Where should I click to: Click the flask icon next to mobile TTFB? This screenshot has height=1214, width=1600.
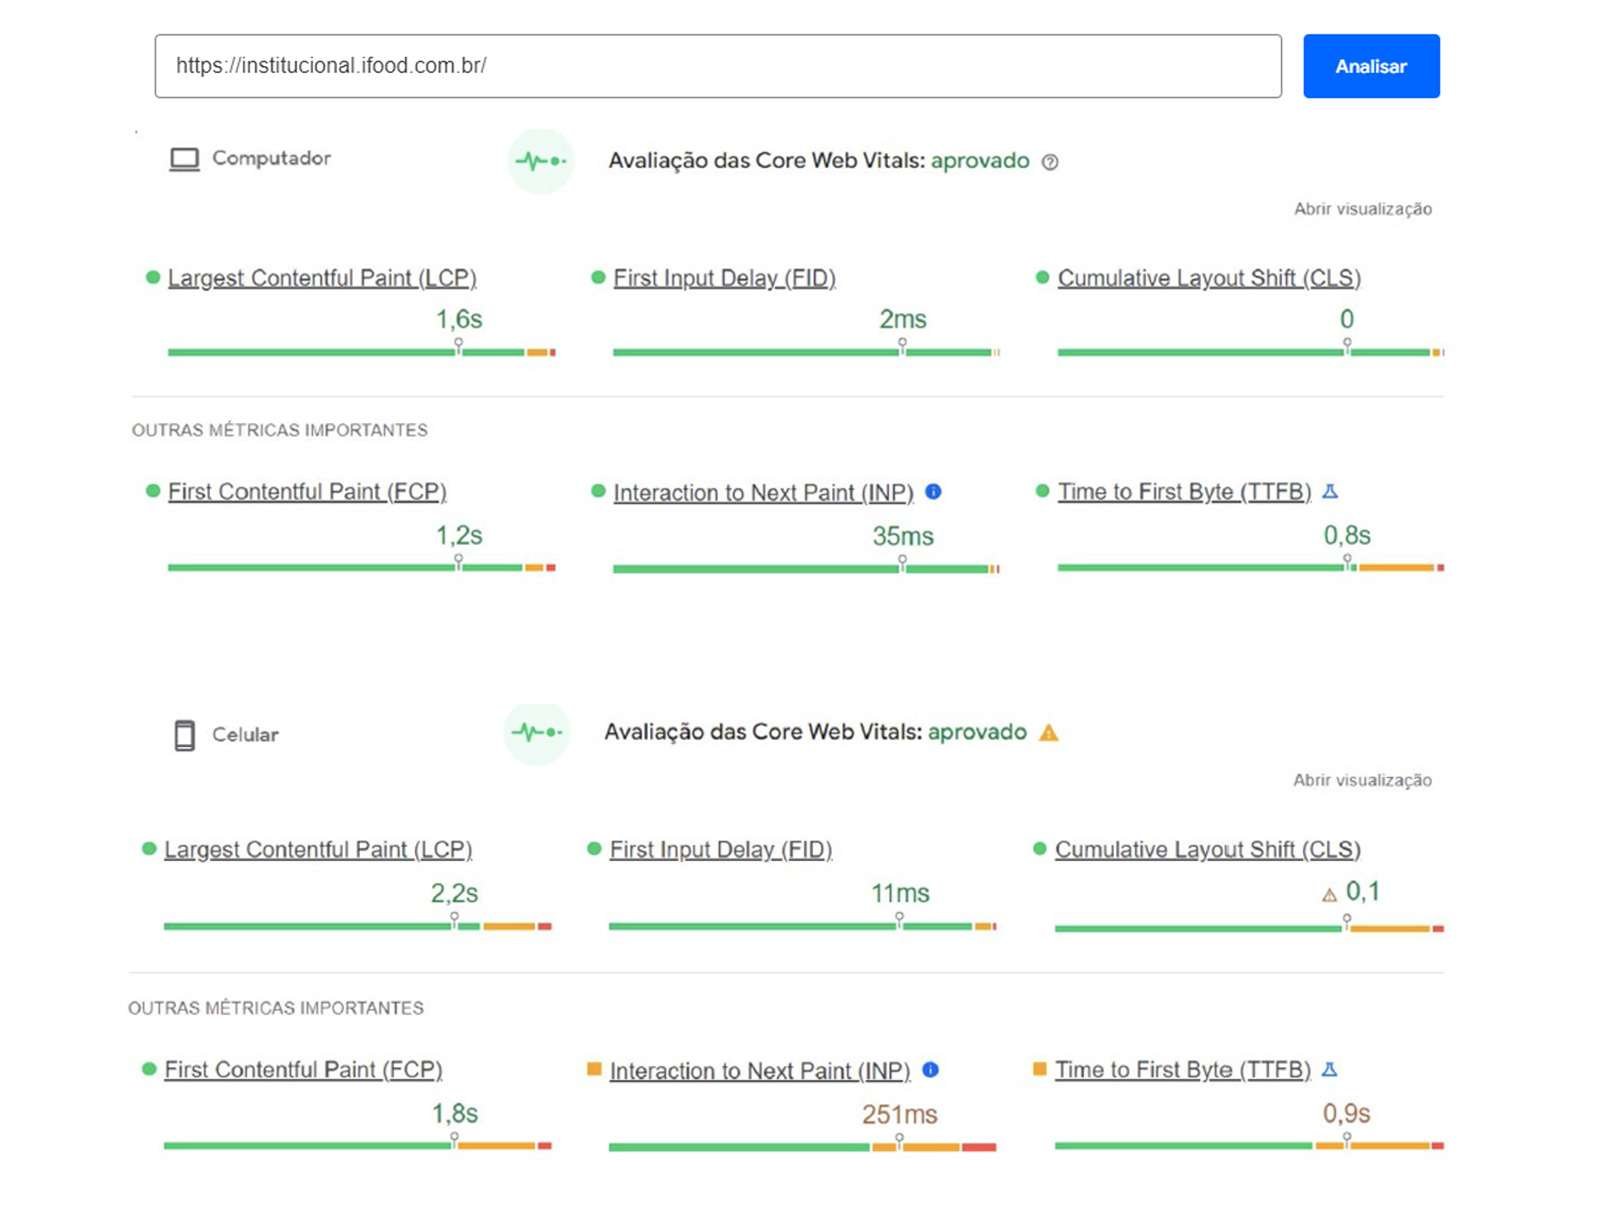point(1329,1070)
